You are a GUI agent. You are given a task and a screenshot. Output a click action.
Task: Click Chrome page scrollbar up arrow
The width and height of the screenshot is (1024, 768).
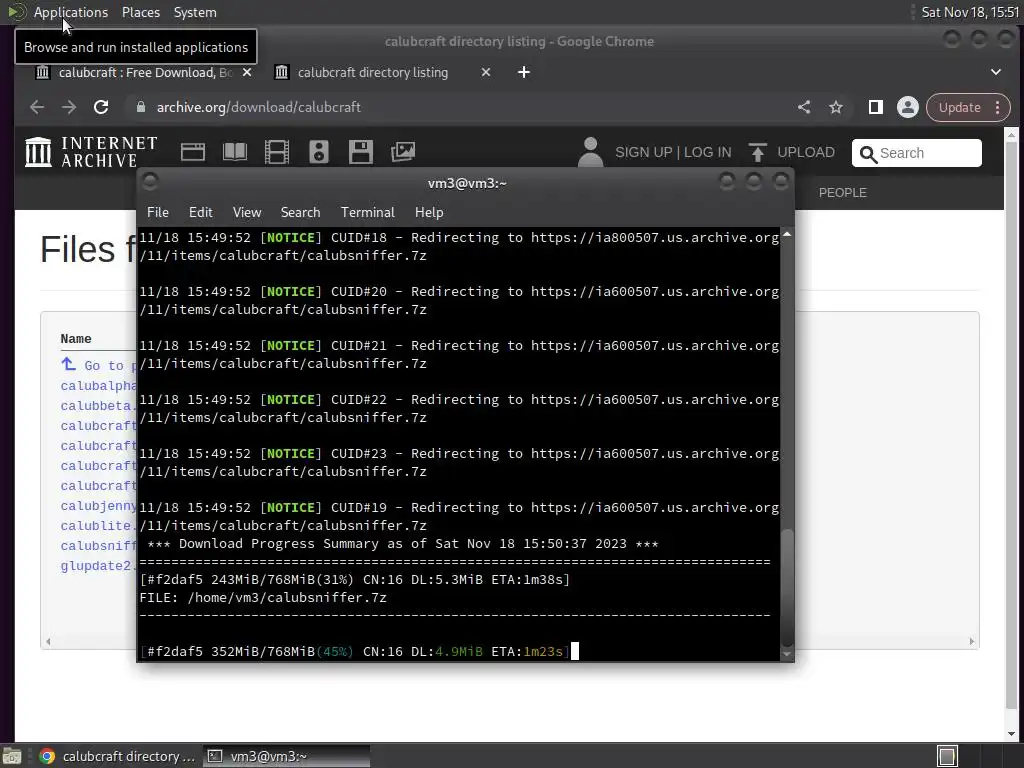pos(1012,135)
